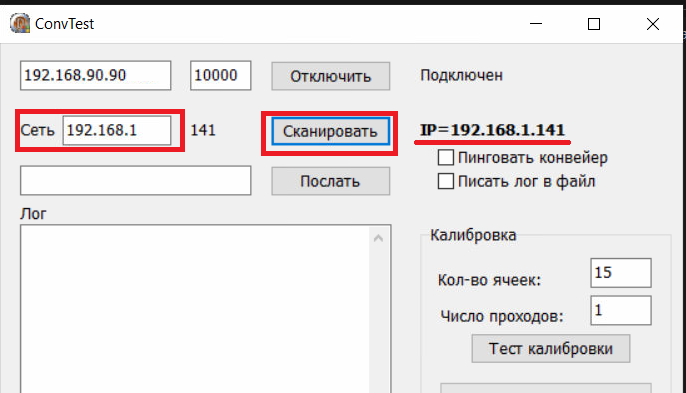This screenshot has width=686, height=393.
Task: Disconnect using the Отключить button
Action: click(331, 76)
